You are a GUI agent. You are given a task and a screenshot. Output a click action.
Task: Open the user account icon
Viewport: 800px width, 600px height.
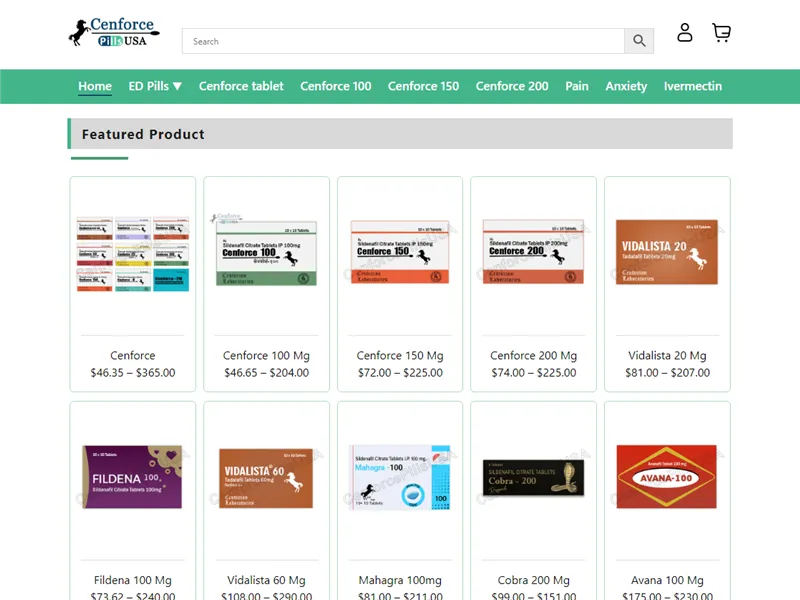(x=685, y=32)
